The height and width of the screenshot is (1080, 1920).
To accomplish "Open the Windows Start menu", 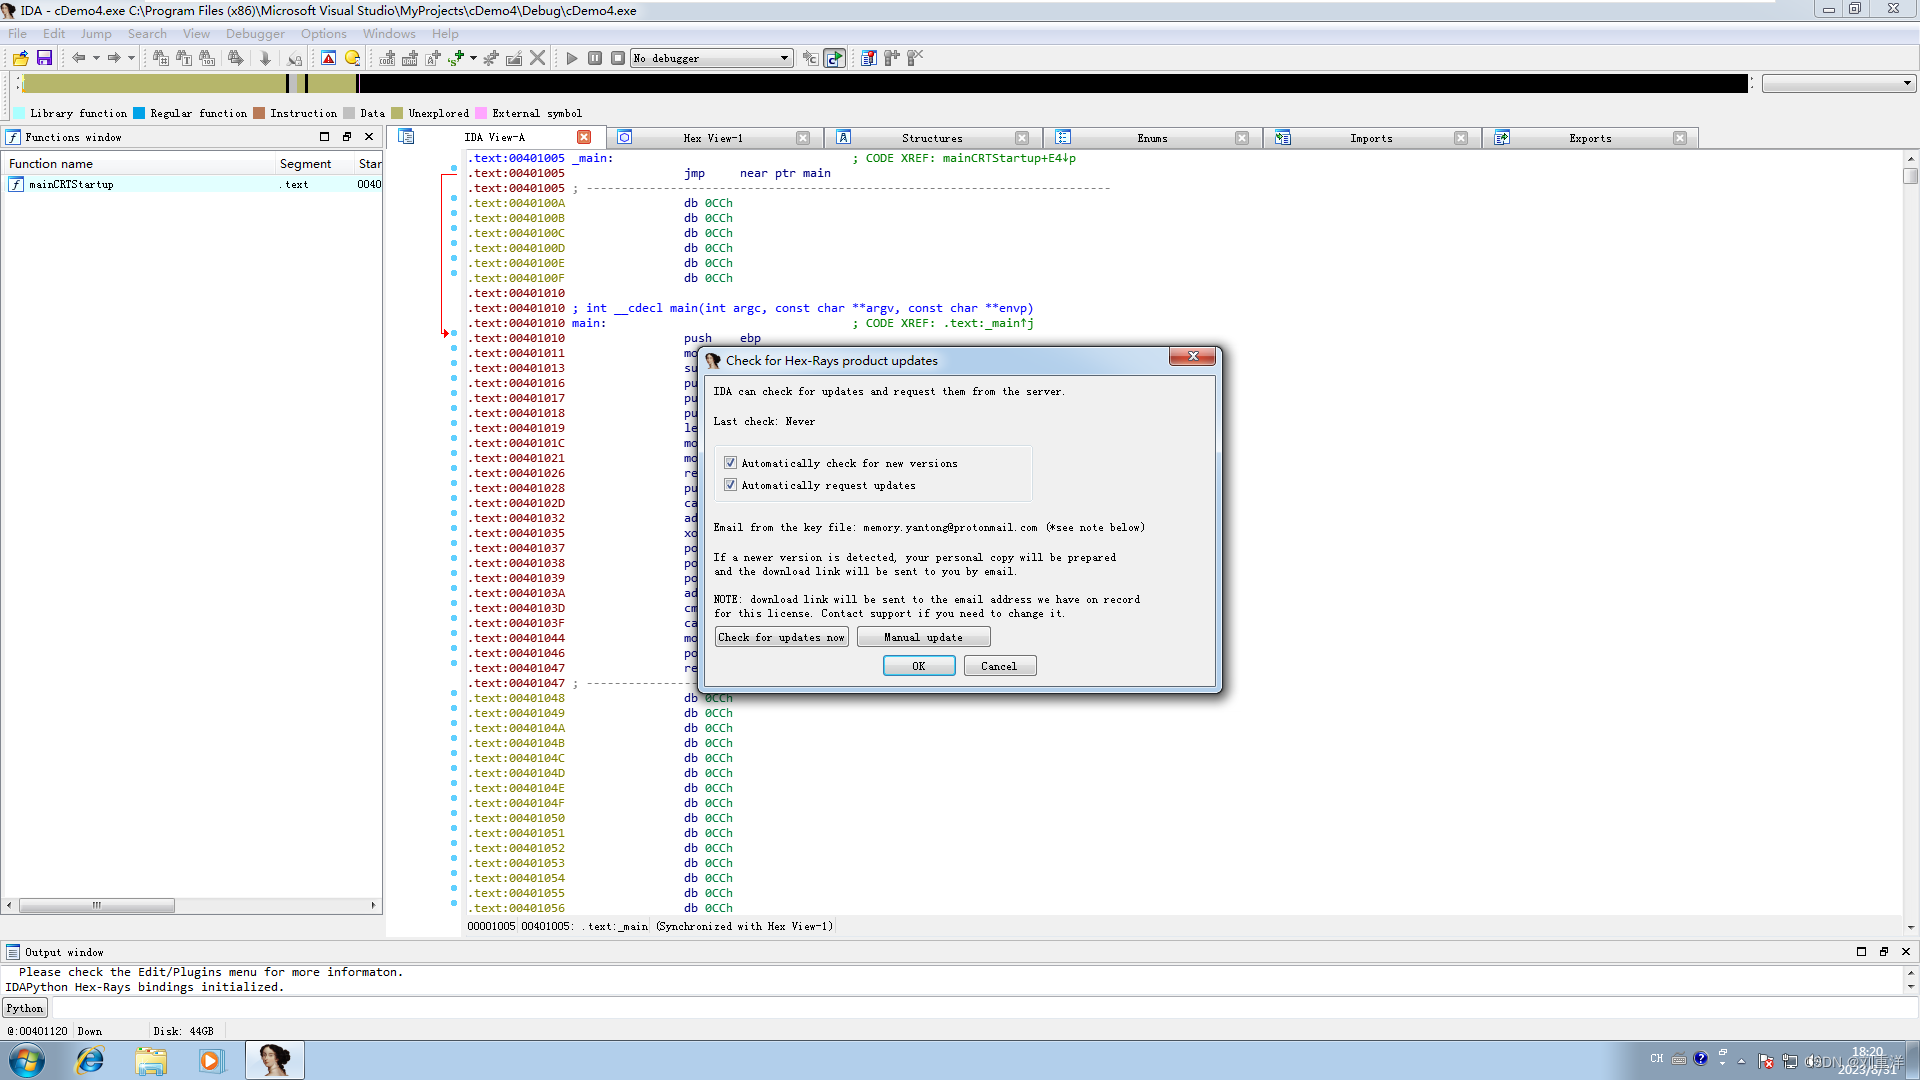I will tap(27, 1060).
